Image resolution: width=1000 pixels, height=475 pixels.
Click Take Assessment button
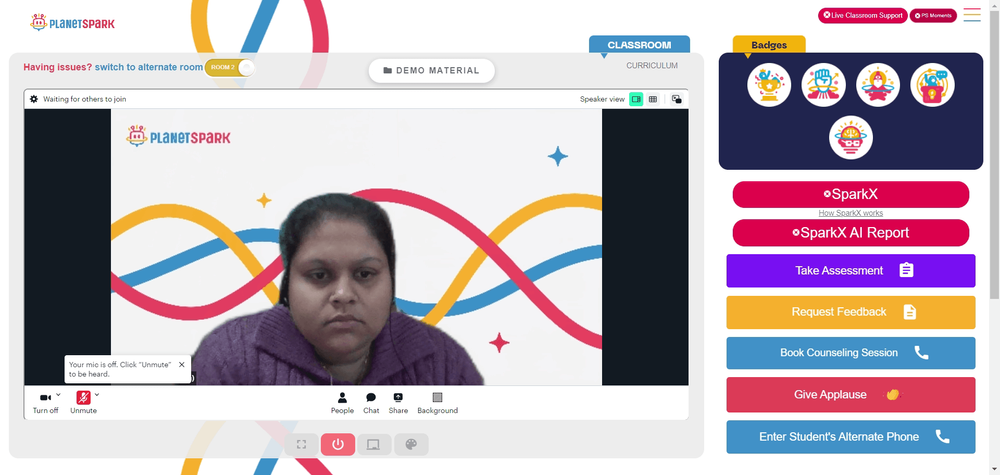[851, 270]
